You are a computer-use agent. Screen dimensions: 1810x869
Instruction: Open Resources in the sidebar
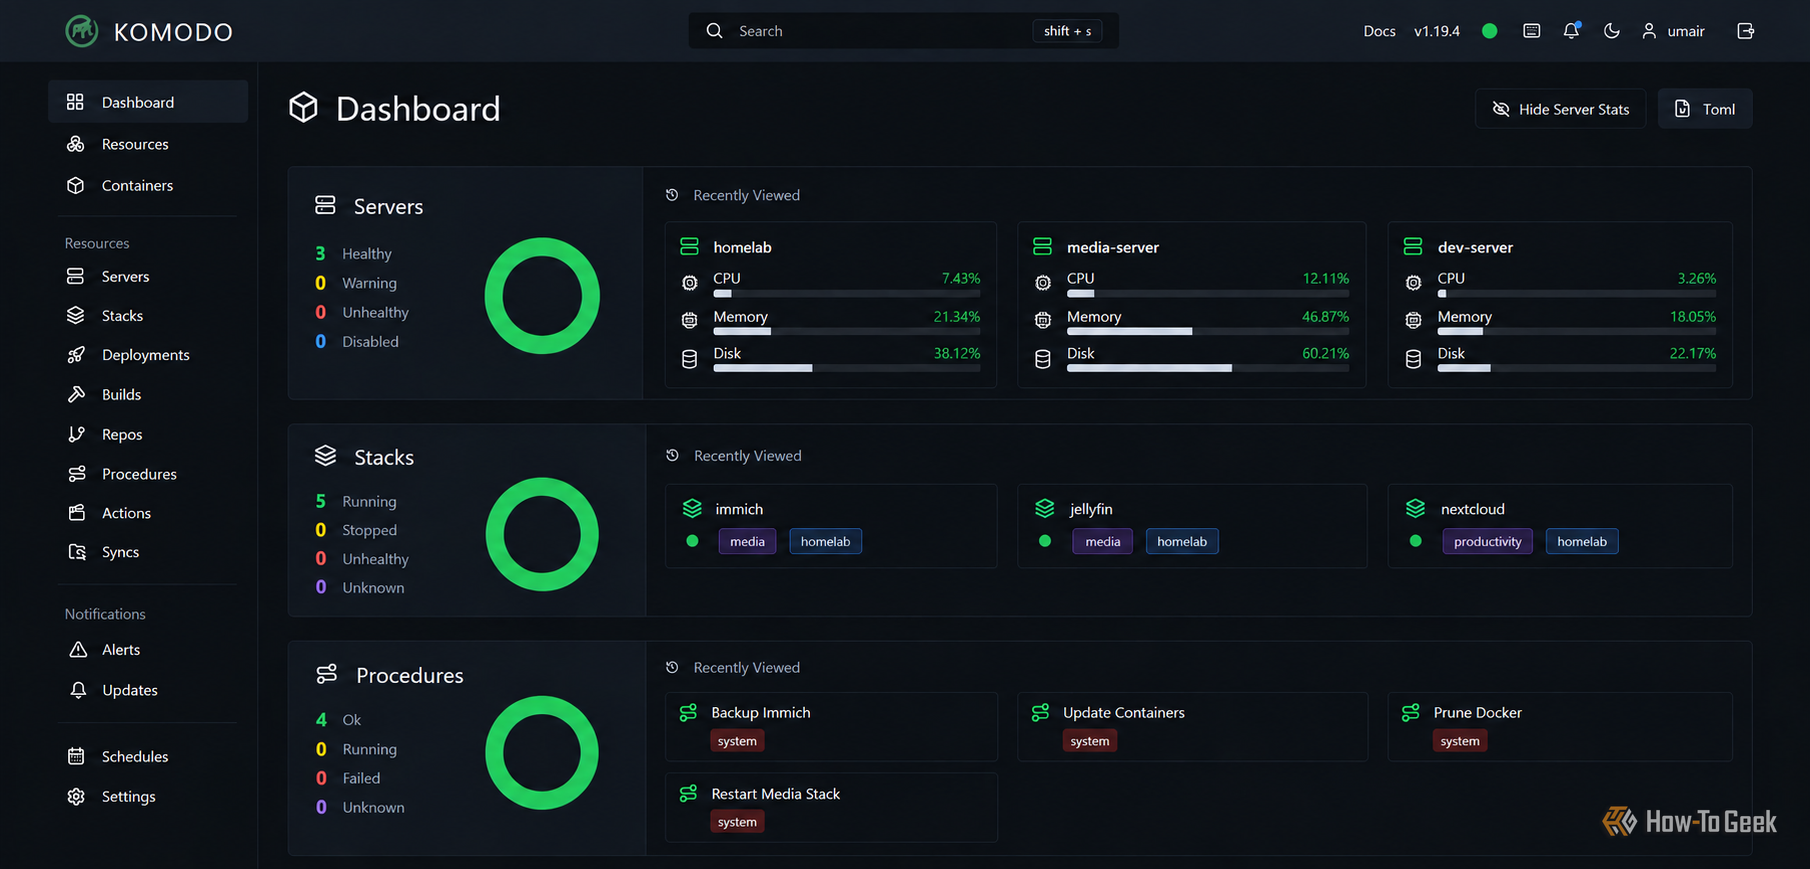click(148, 144)
